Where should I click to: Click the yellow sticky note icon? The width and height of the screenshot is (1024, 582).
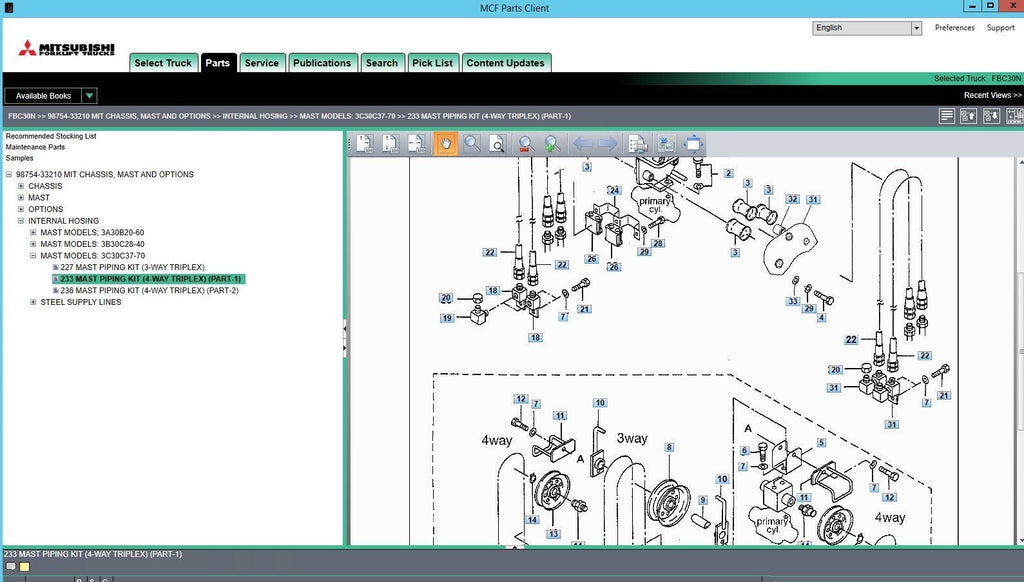(x=25, y=567)
